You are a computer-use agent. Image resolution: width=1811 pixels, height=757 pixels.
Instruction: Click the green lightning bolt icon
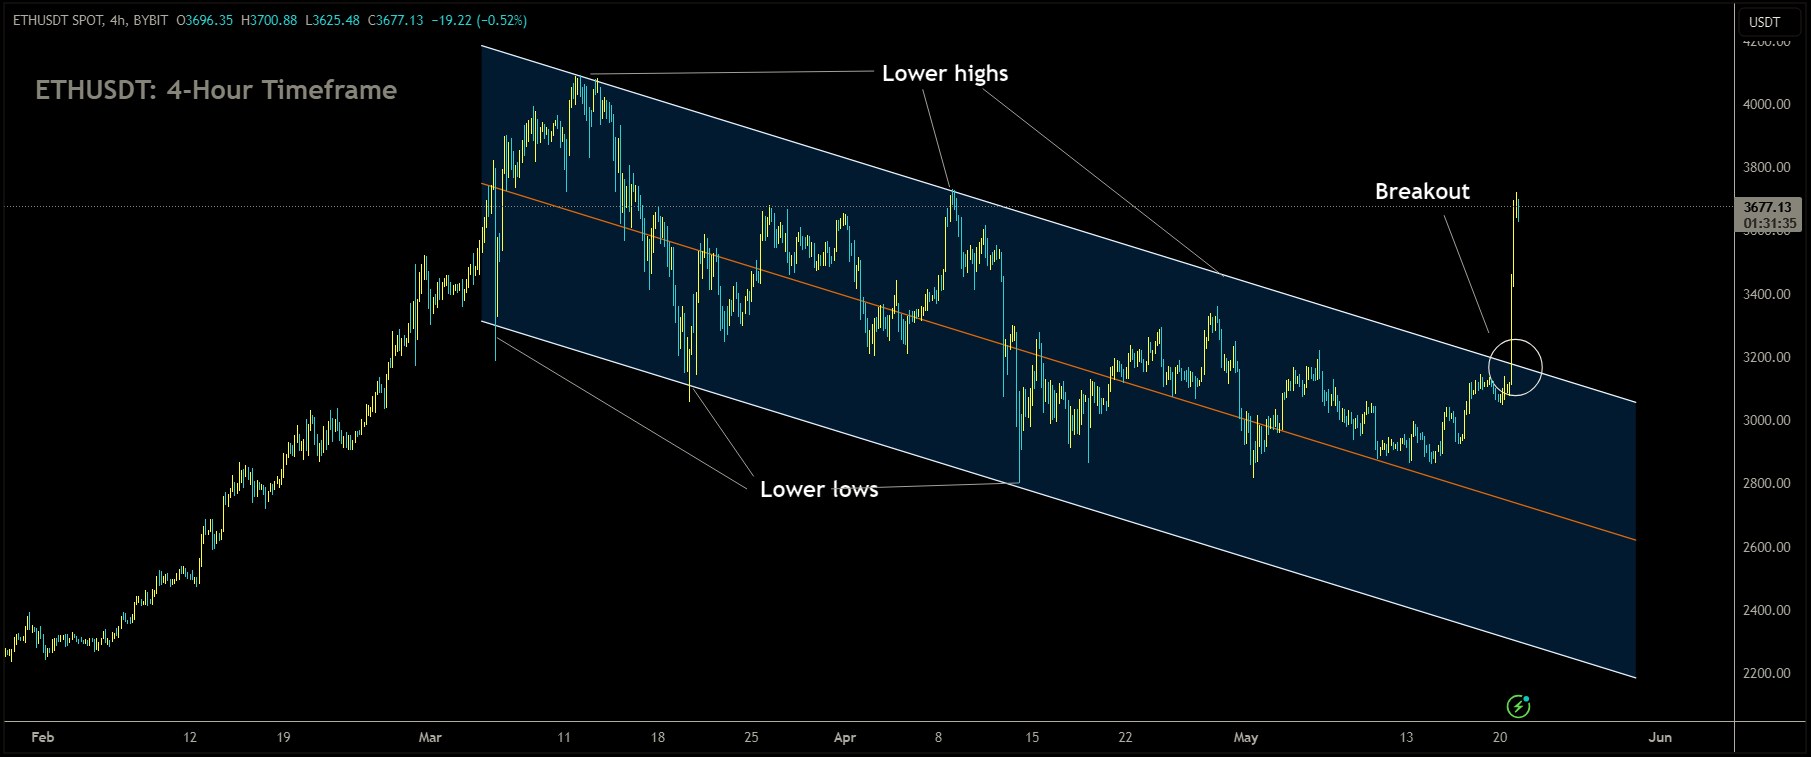[1518, 707]
